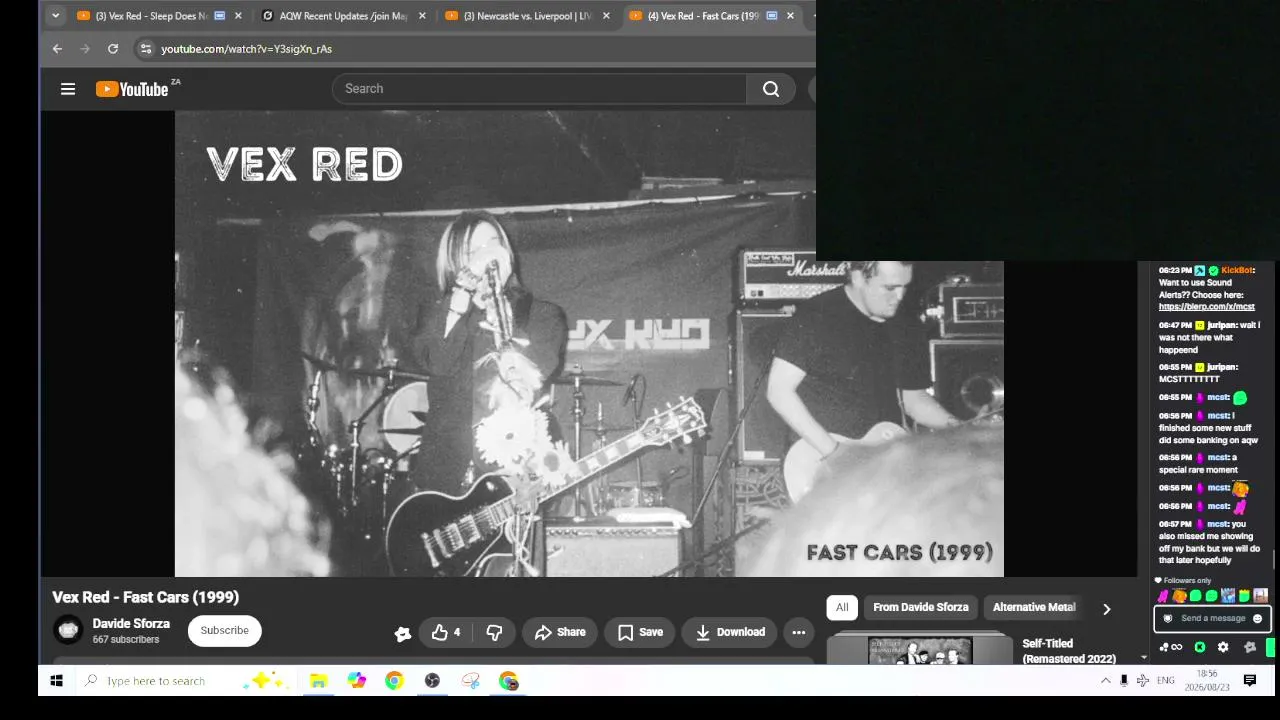Open more actions three-dot menu
1280x720 pixels.
click(798, 632)
